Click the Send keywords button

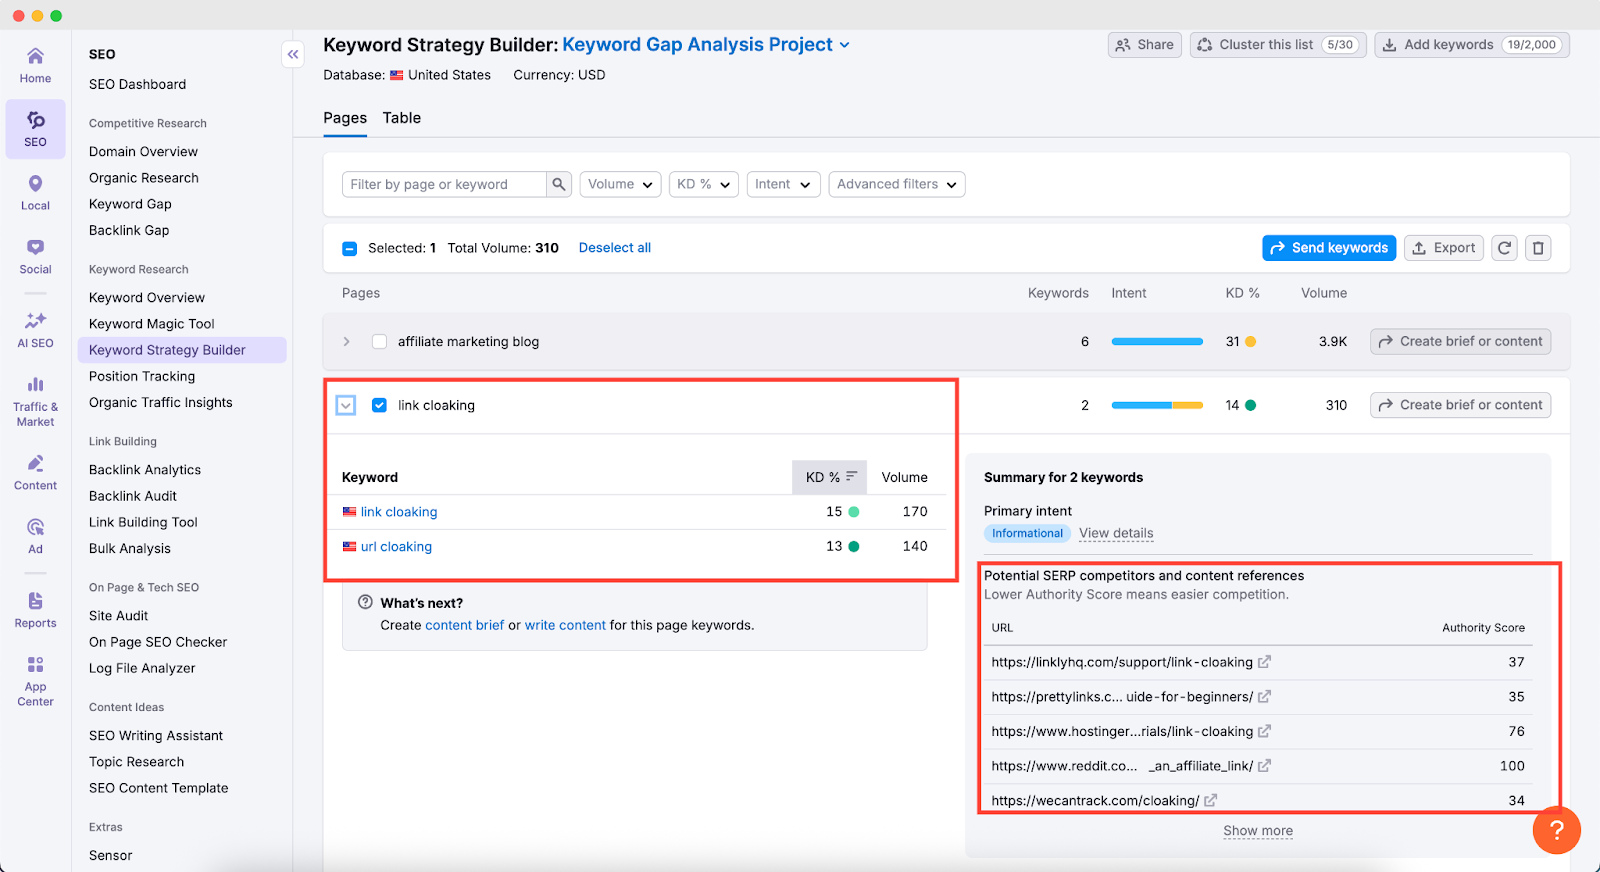coord(1329,248)
